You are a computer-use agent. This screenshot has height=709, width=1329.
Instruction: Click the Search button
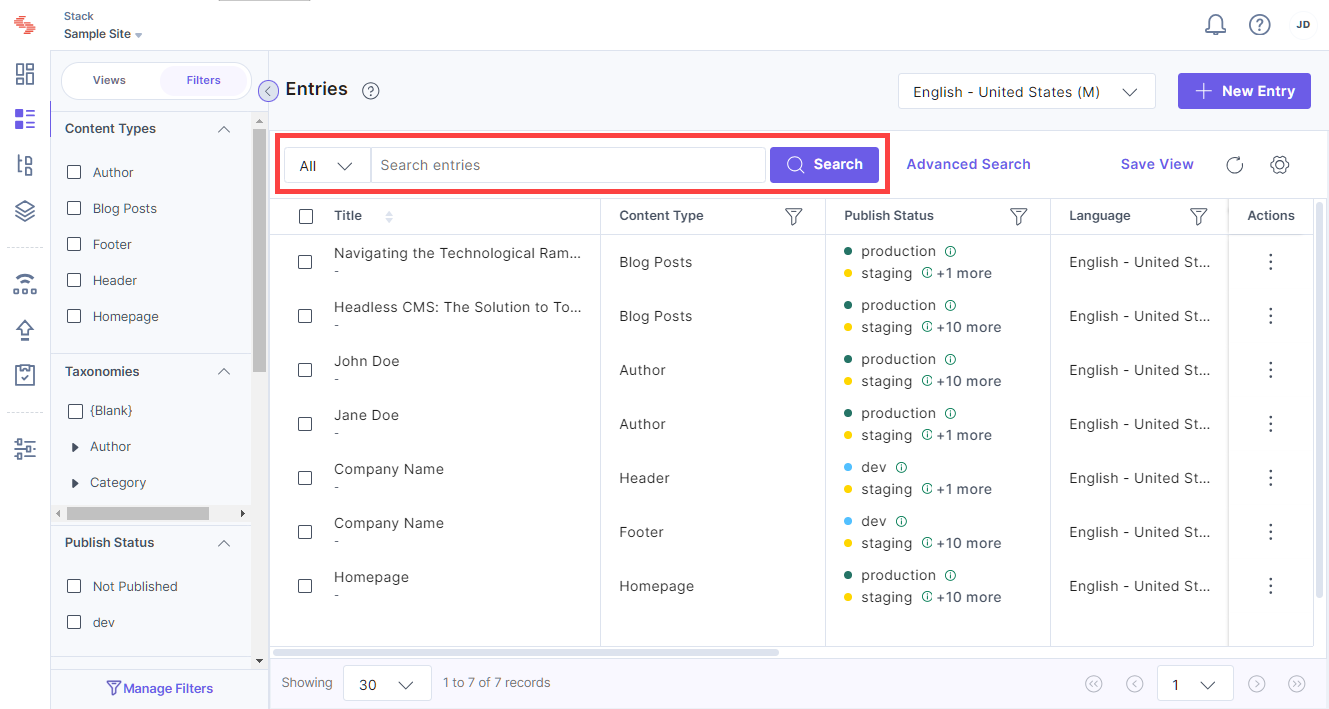pyautogui.click(x=824, y=165)
